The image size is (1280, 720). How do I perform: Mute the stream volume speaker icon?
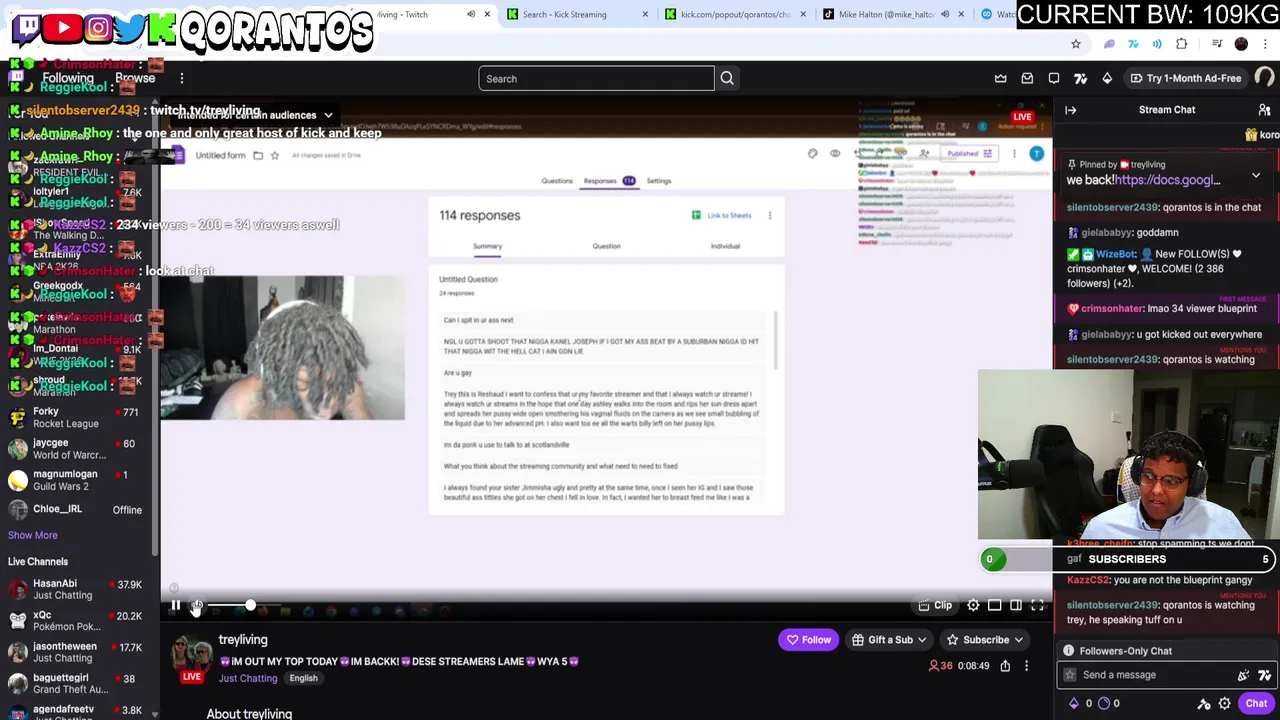(x=198, y=605)
